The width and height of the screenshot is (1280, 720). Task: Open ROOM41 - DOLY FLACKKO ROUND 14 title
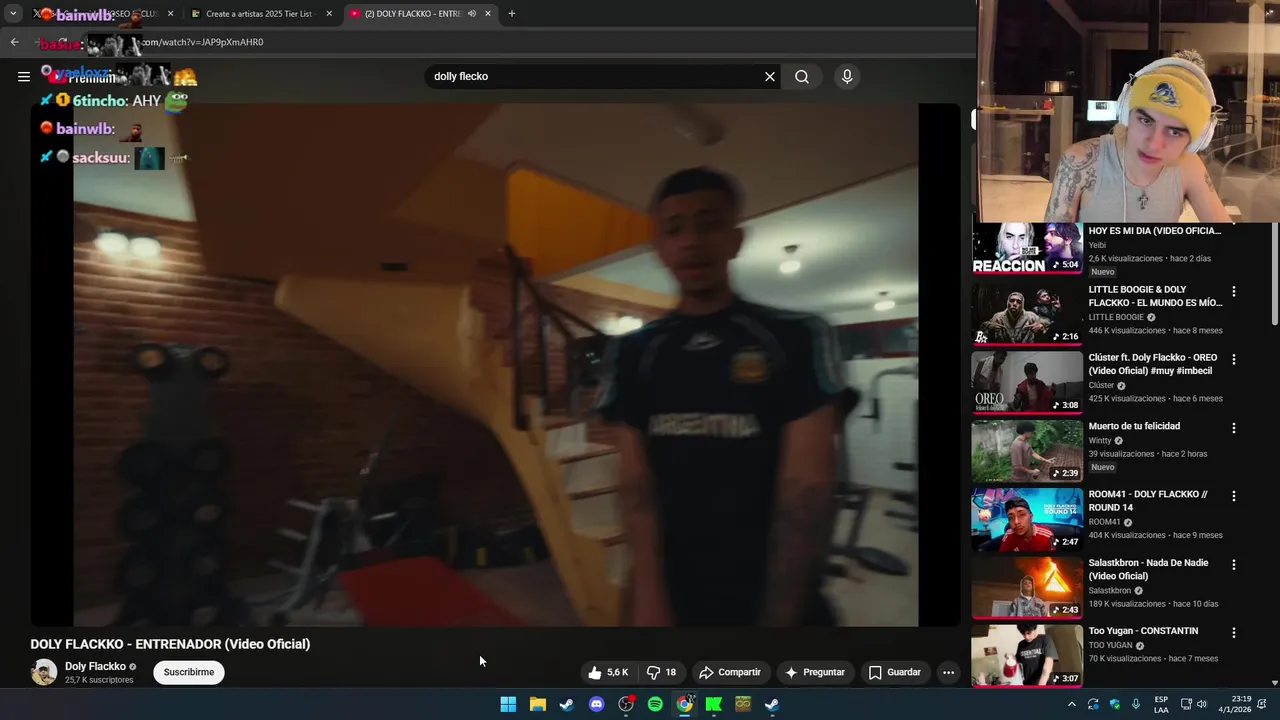click(x=1148, y=501)
